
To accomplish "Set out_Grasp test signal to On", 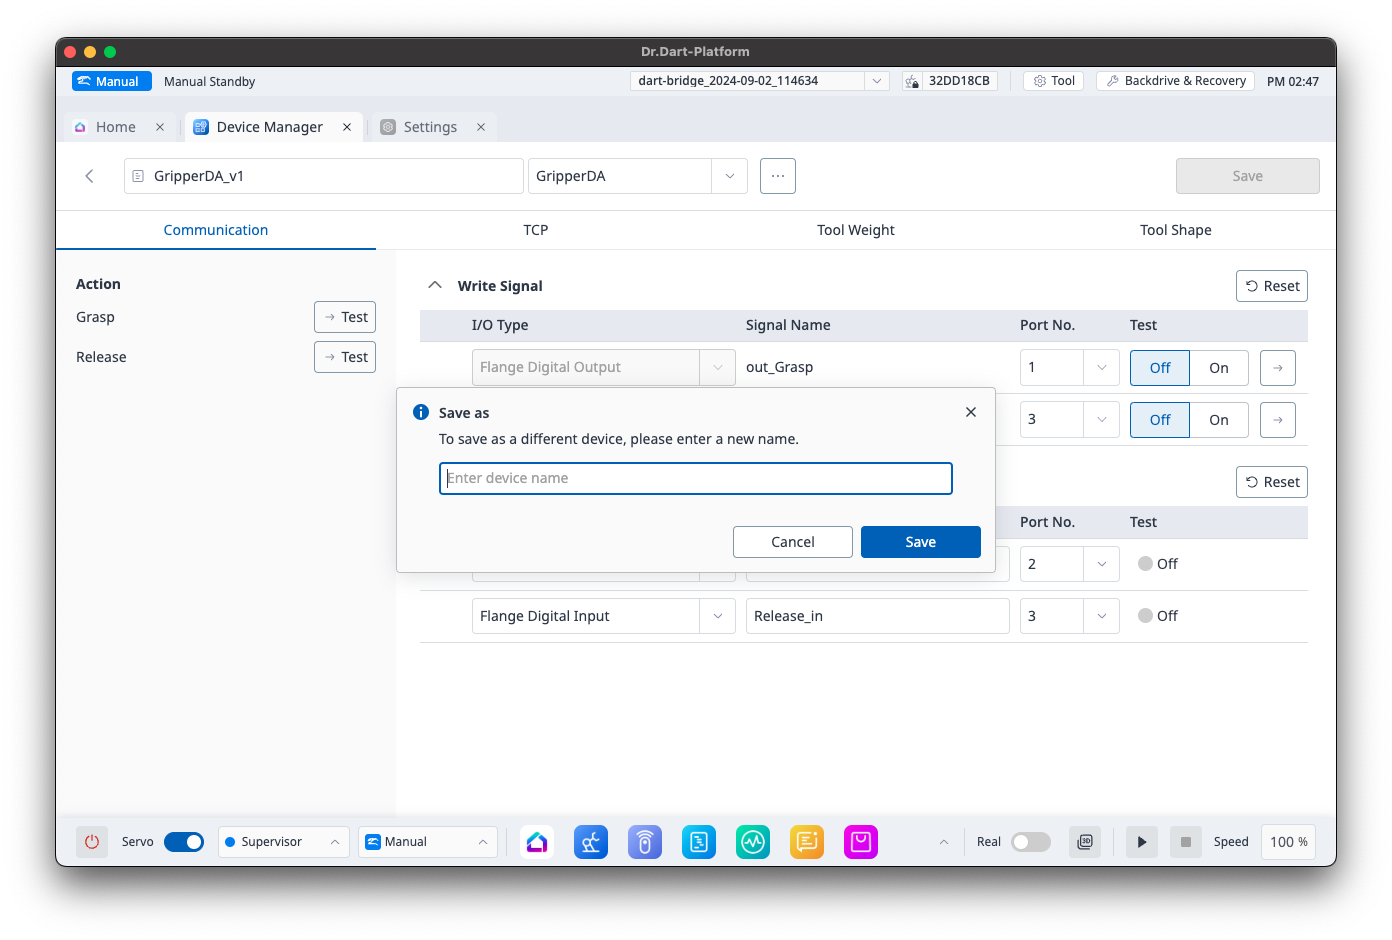I will click(x=1218, y=368).
